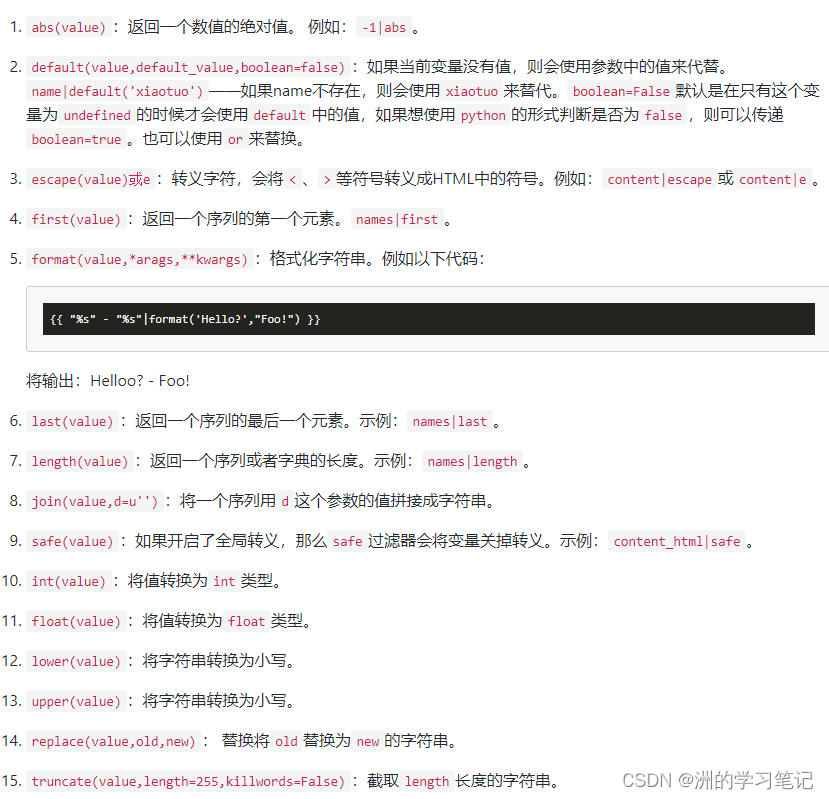
Task: Click the 返回一个序列或者字典的长度 description
Action: coord(254,461)
